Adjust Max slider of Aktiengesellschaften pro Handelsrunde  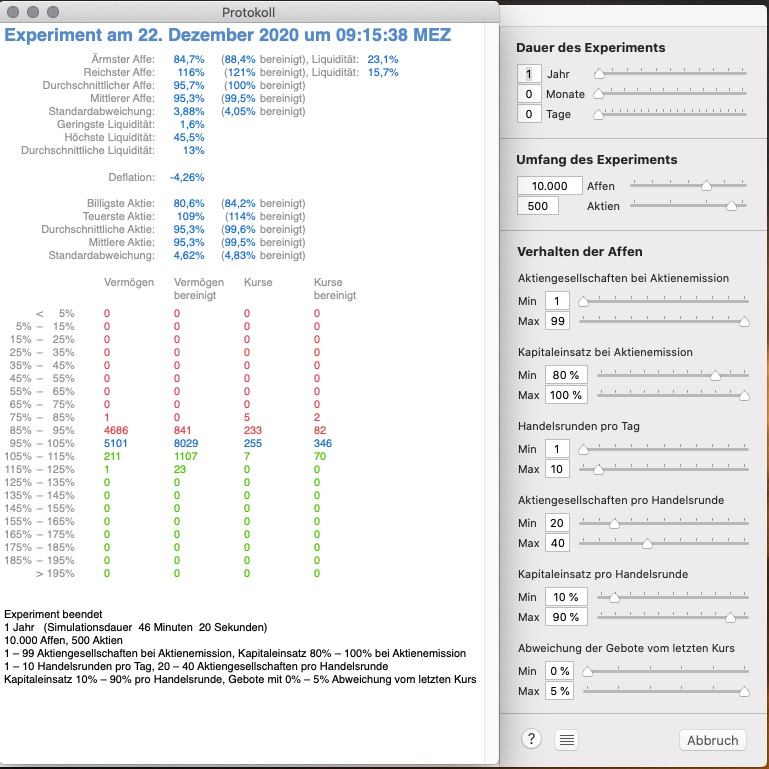pyautogui.click(x=647, y=543)
